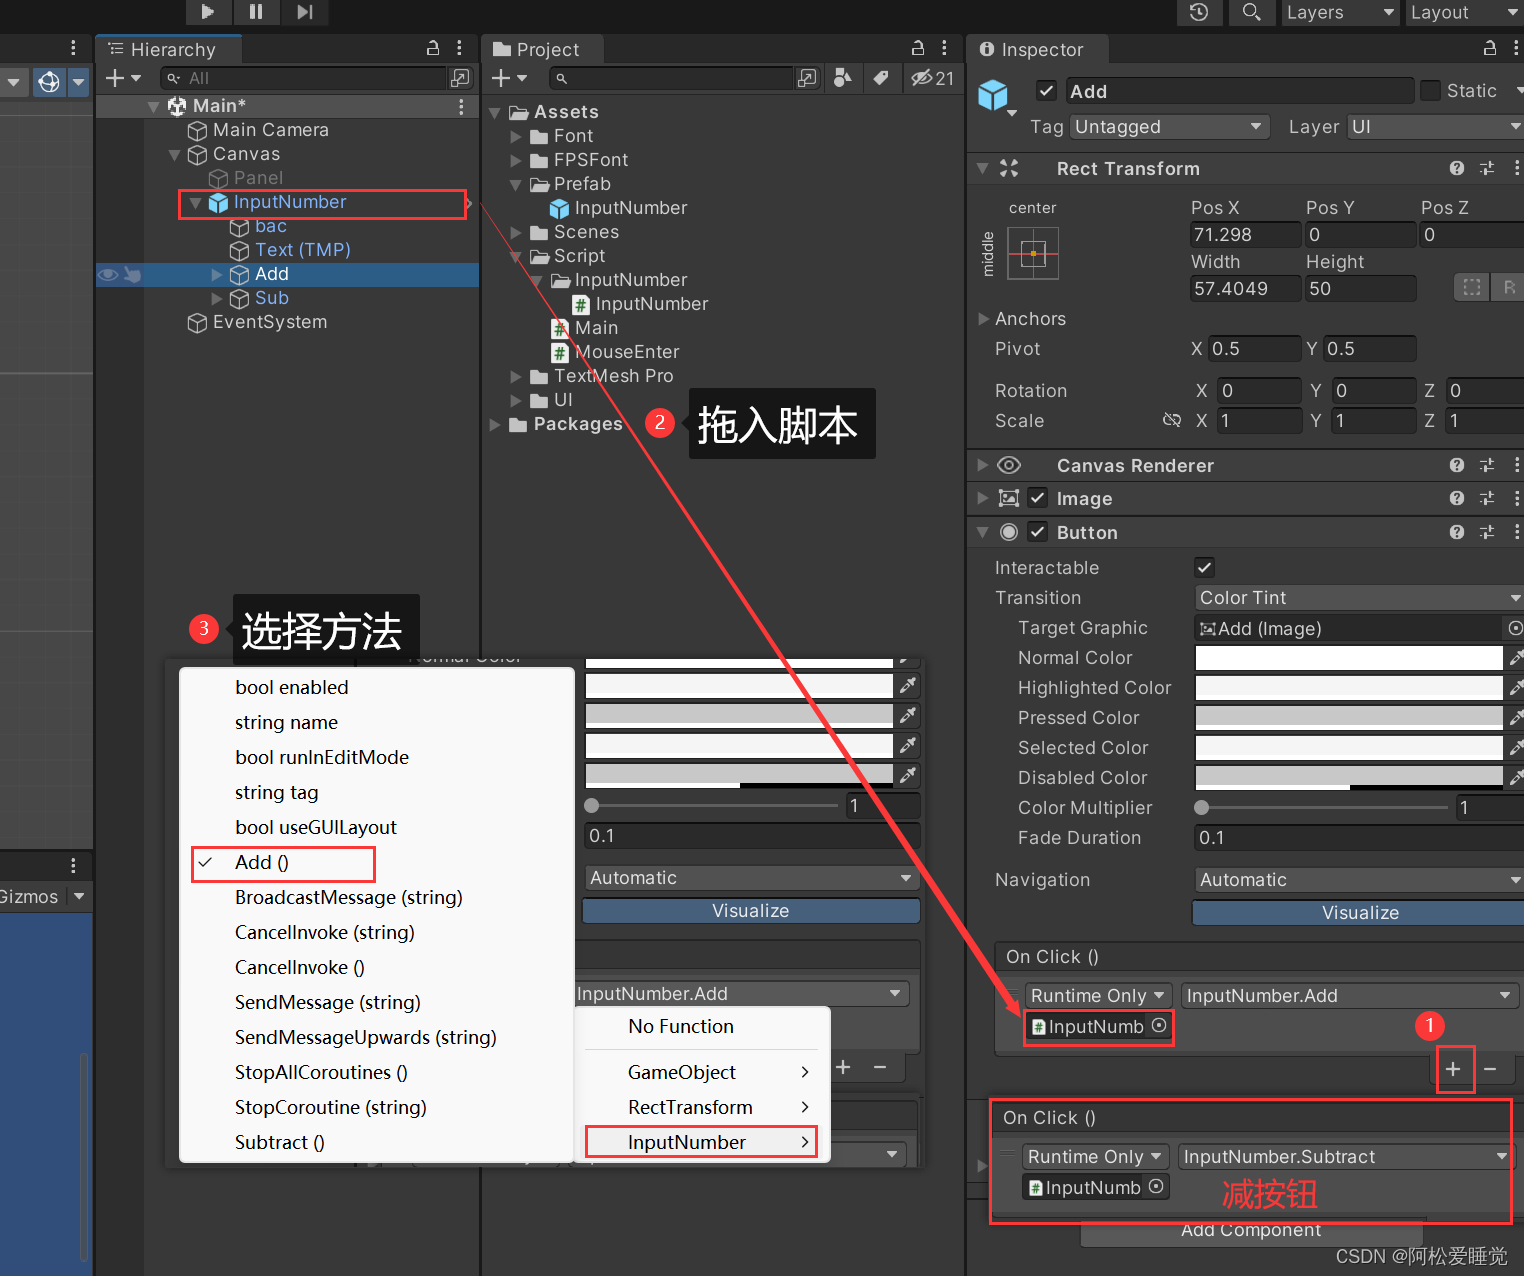Click the Hierarchy panel lock icon
Viewport: 1524px width, 1276px height.
tap(433, 48)
